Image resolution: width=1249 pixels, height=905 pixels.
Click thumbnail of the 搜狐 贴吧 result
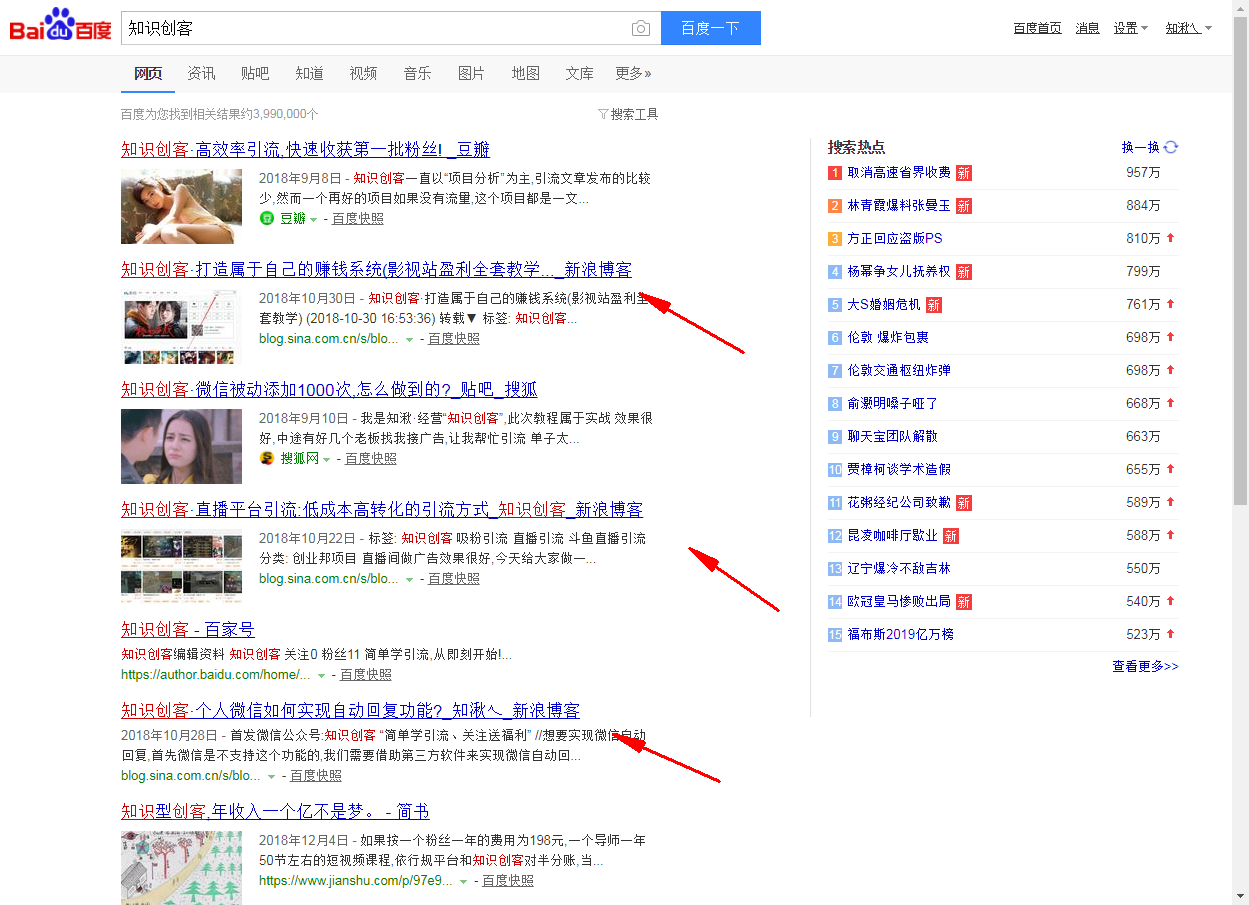coord(181,446)
